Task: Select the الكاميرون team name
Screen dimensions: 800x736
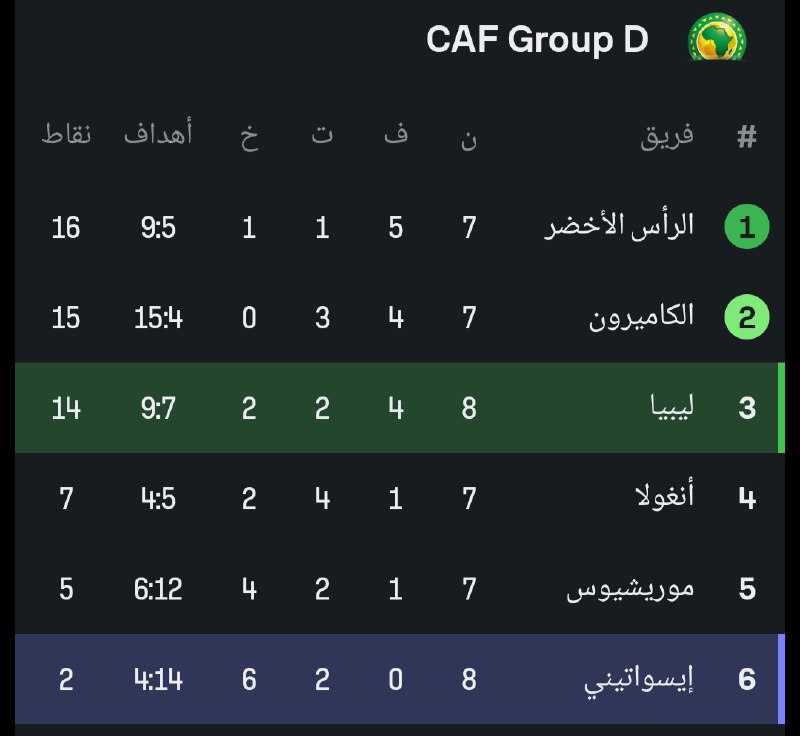Action: [x=641, y=317]
